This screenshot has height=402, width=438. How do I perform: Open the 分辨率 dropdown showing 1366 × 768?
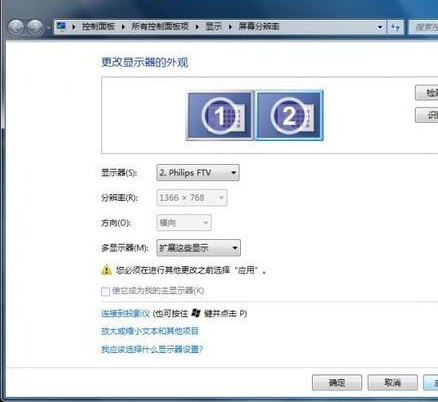click(192, 198)
